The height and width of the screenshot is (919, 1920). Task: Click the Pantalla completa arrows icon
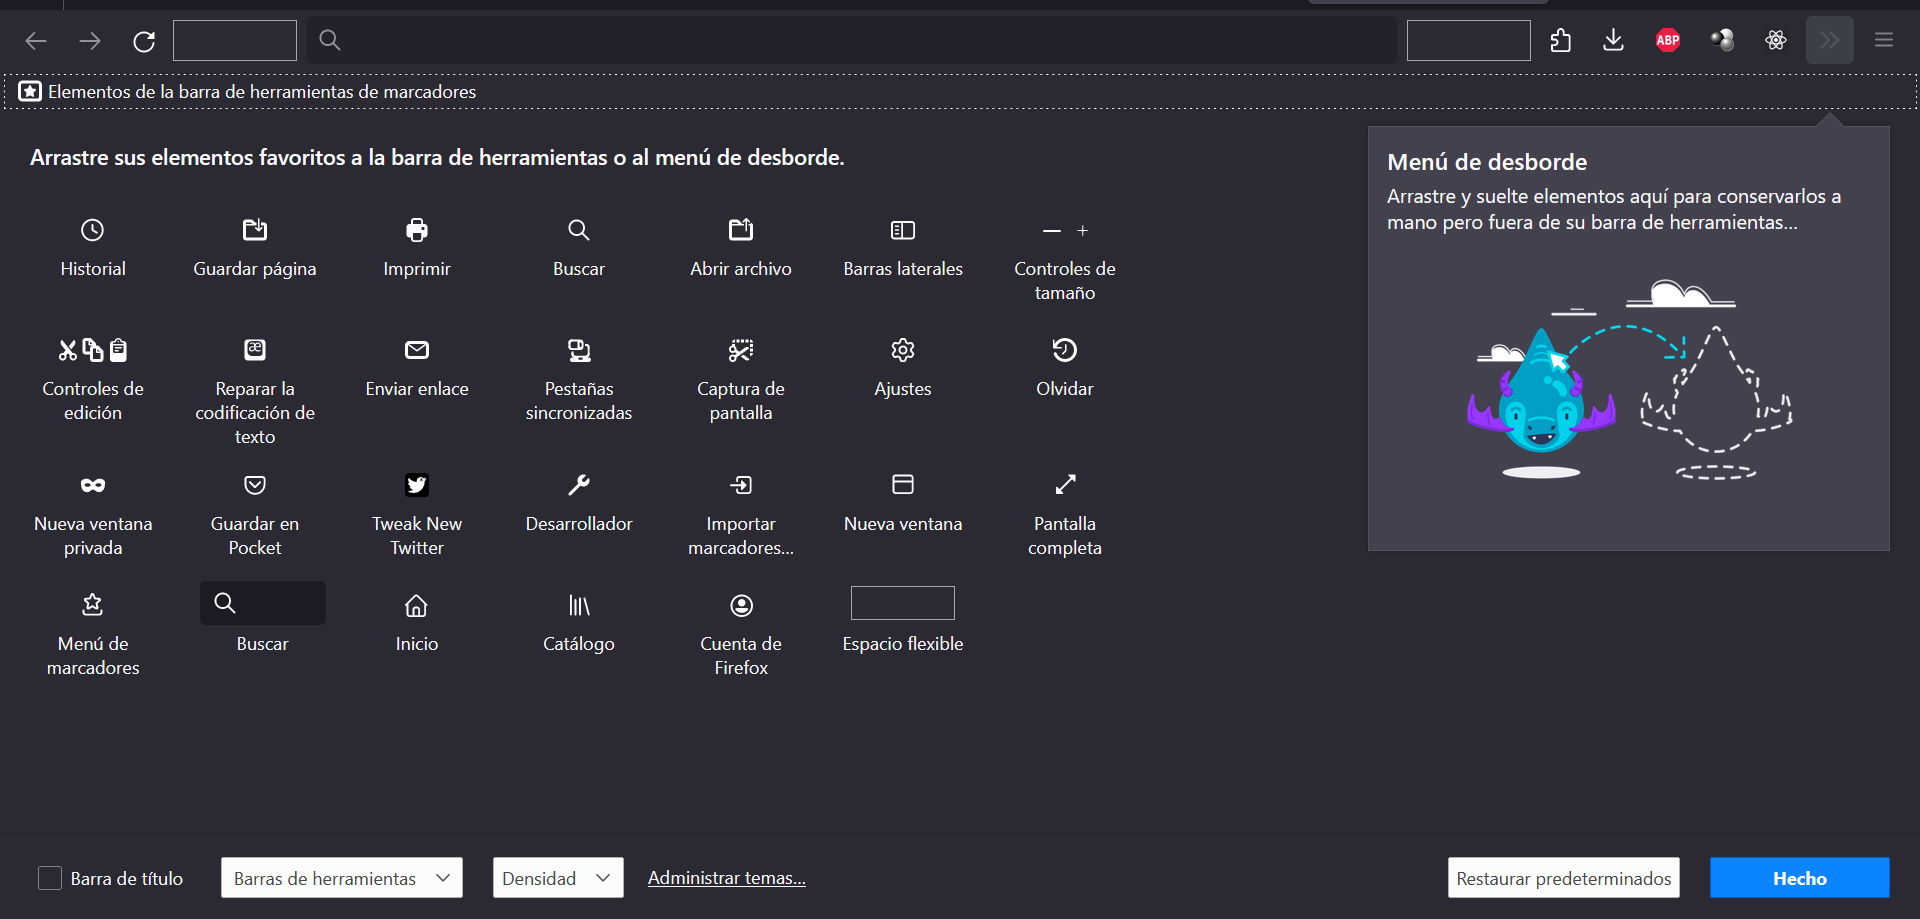[x=1065, y=485]
